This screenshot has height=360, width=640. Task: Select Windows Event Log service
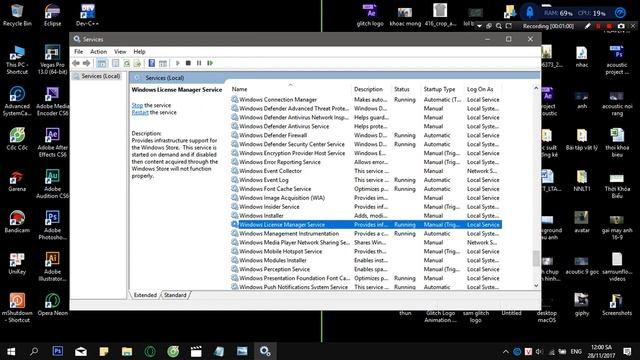tap(366, 180)
